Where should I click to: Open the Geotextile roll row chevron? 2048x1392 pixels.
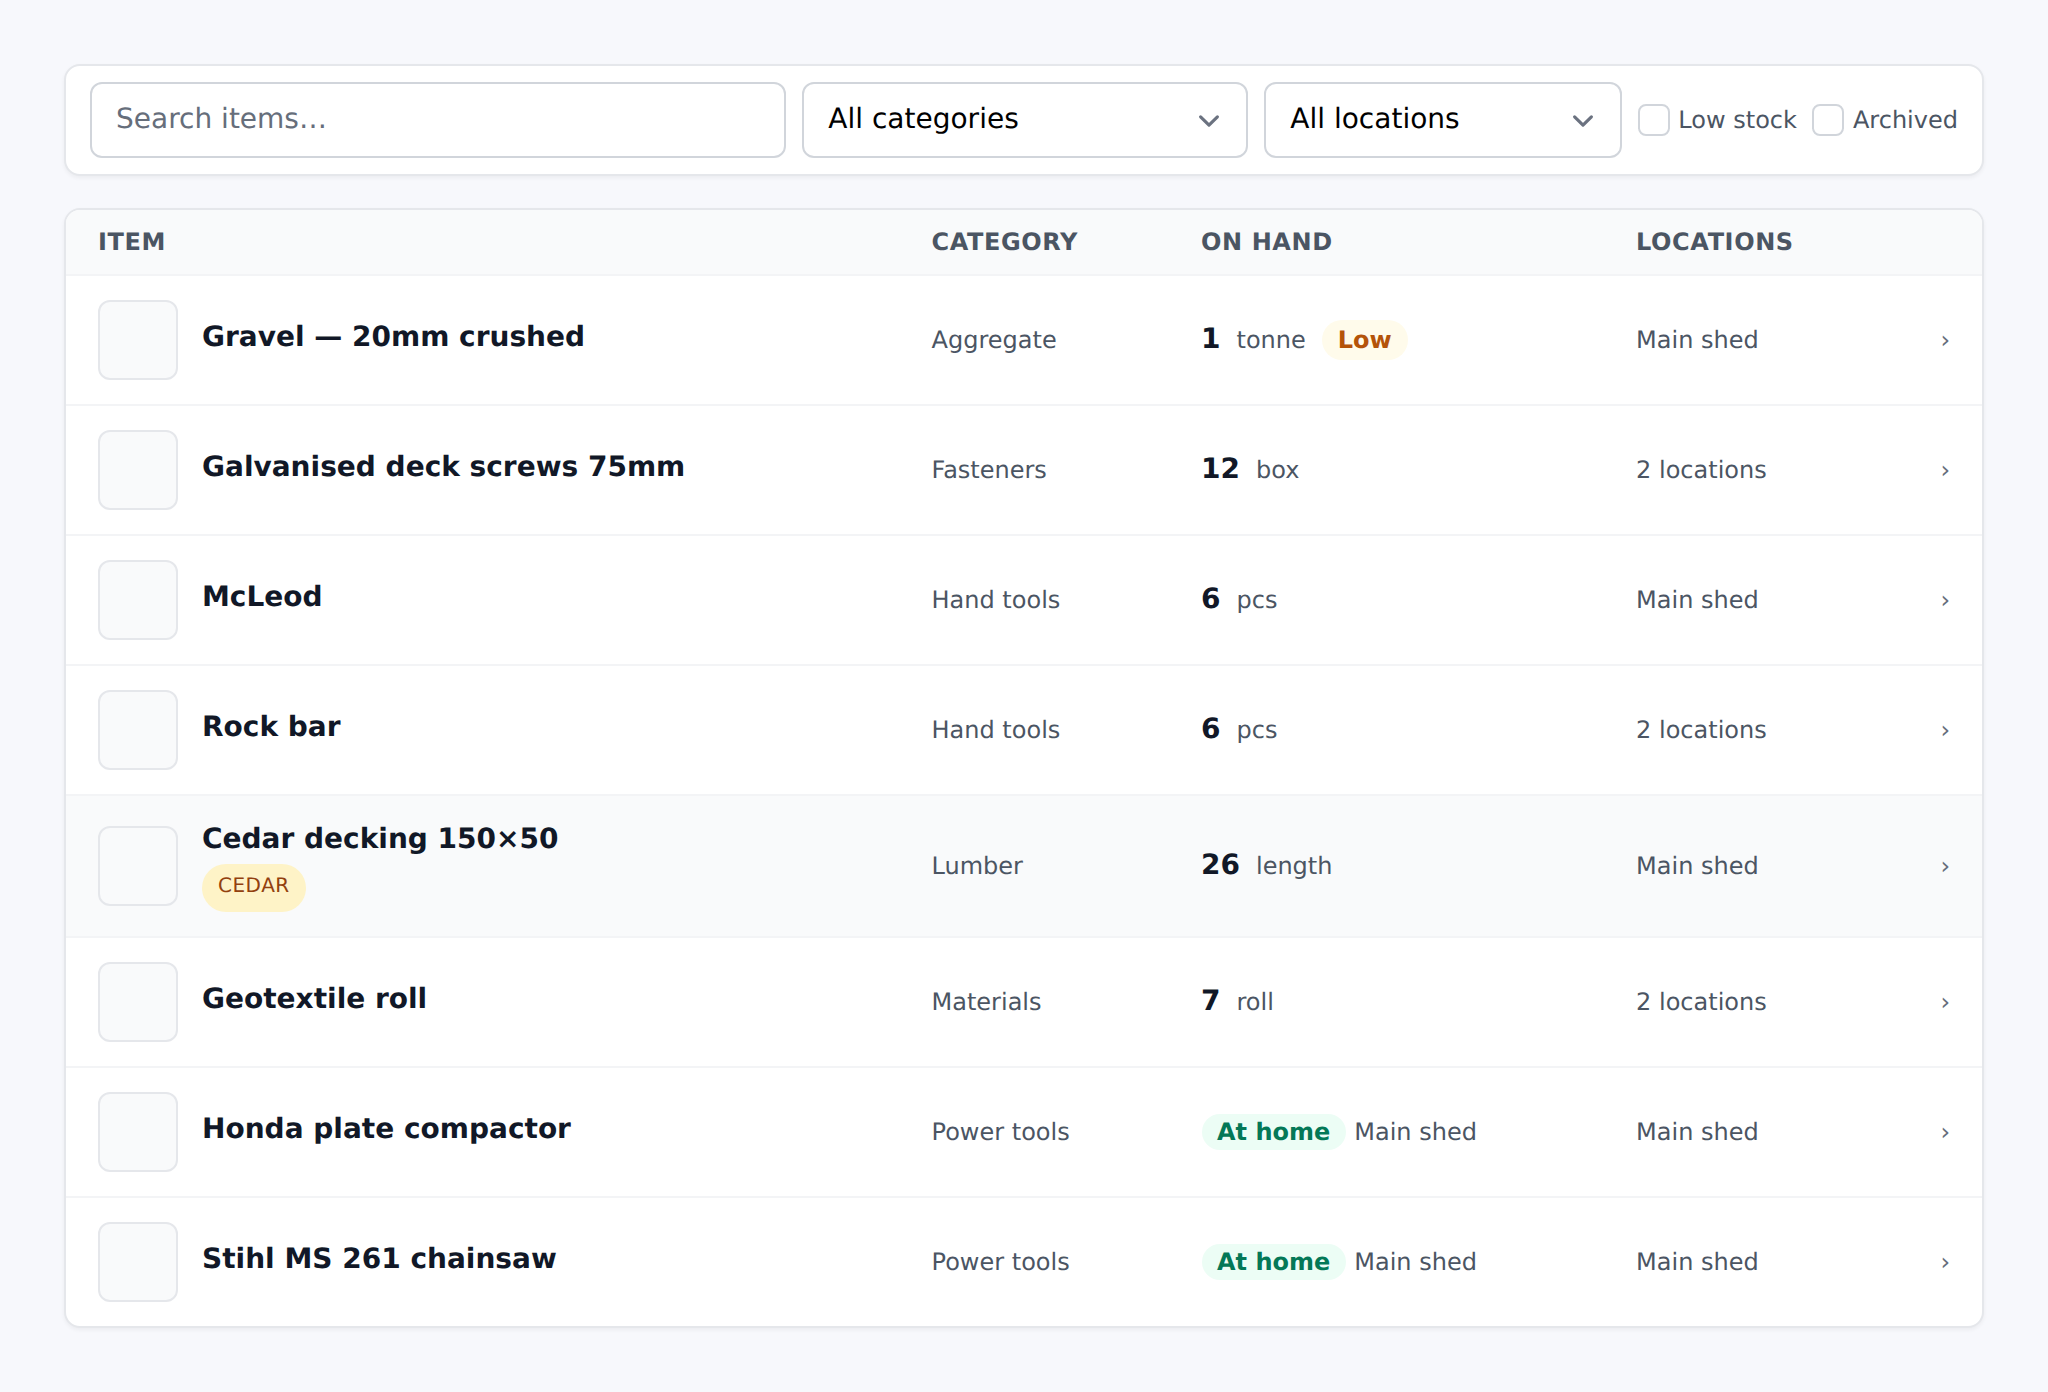point(1945,1003)
